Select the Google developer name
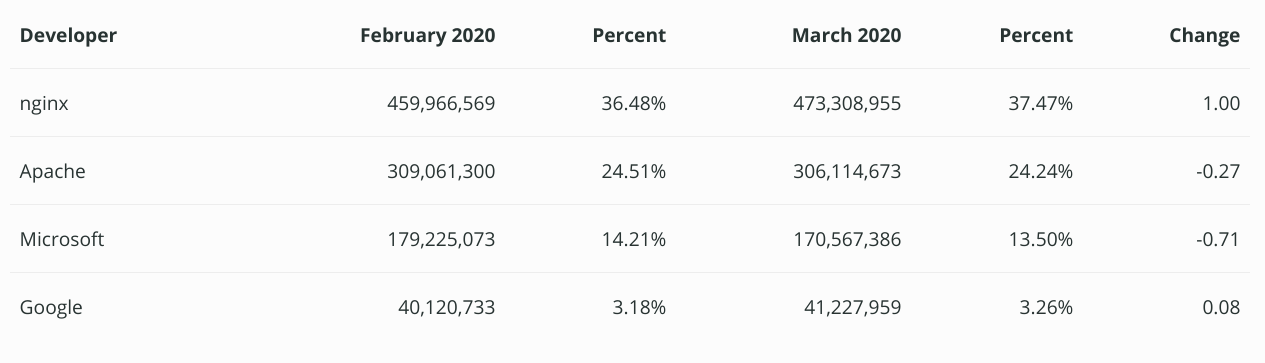Image resolution: width=1265 pixels, height=363 pixels. [x=51, y=307]
